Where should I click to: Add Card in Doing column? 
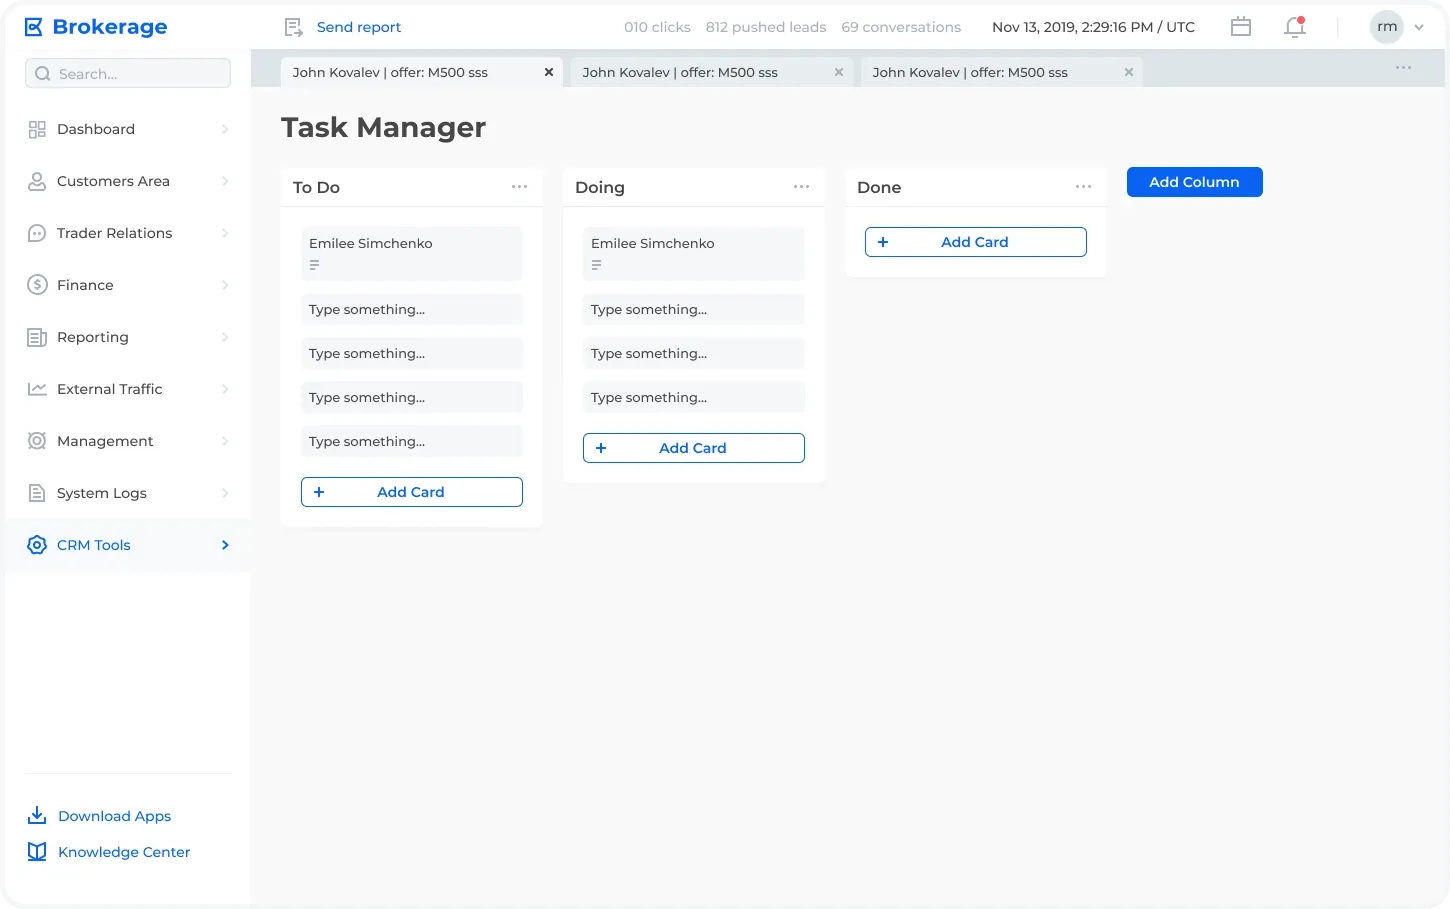pyautogui.click(x=694, y=448)
